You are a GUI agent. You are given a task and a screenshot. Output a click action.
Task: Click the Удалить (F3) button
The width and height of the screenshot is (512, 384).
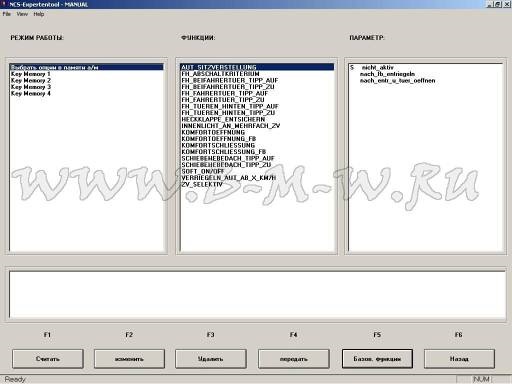[x=211, y=359]
